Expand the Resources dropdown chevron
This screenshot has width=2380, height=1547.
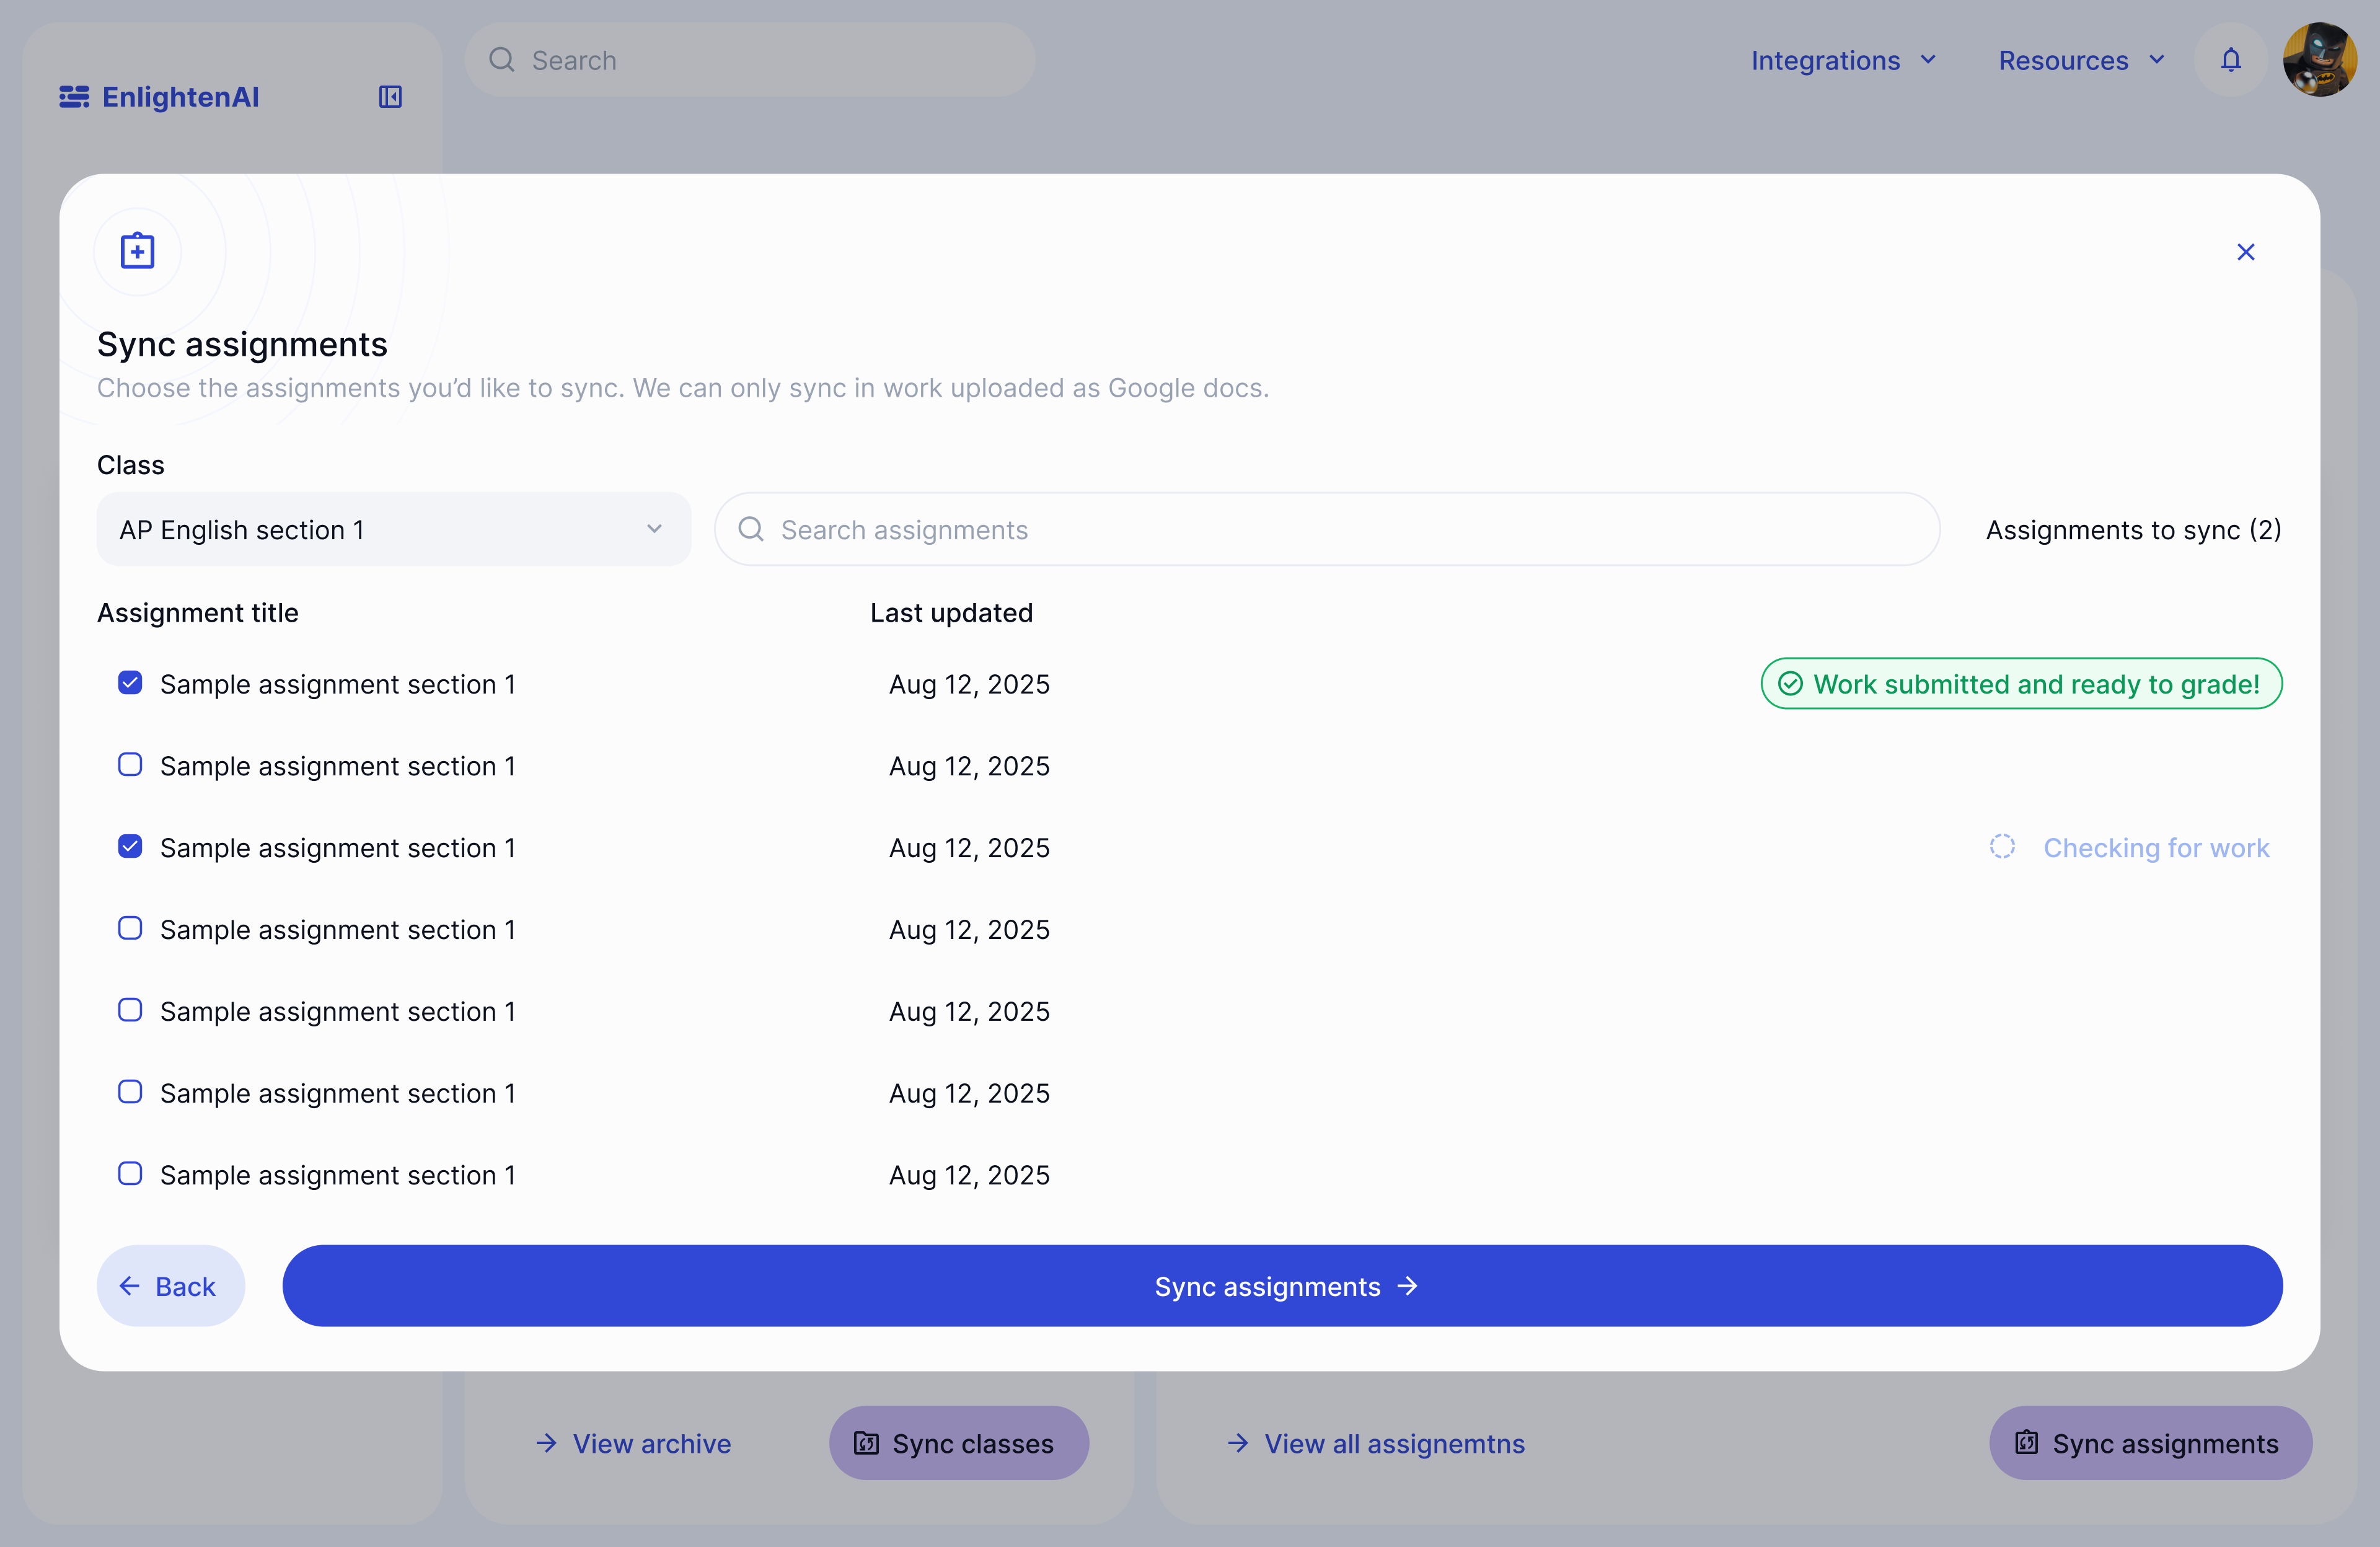point(2156,60)
